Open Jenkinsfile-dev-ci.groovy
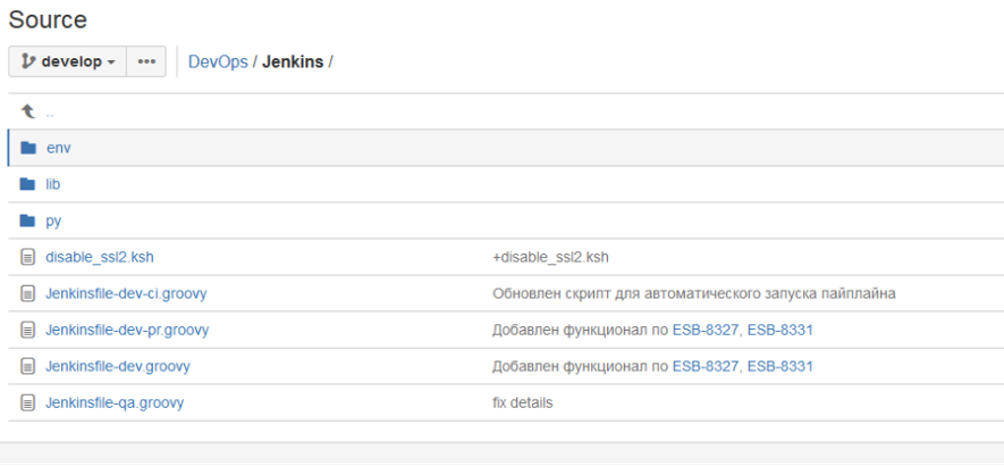Viewport: 1004px width, 466px height. click(126, 294)
